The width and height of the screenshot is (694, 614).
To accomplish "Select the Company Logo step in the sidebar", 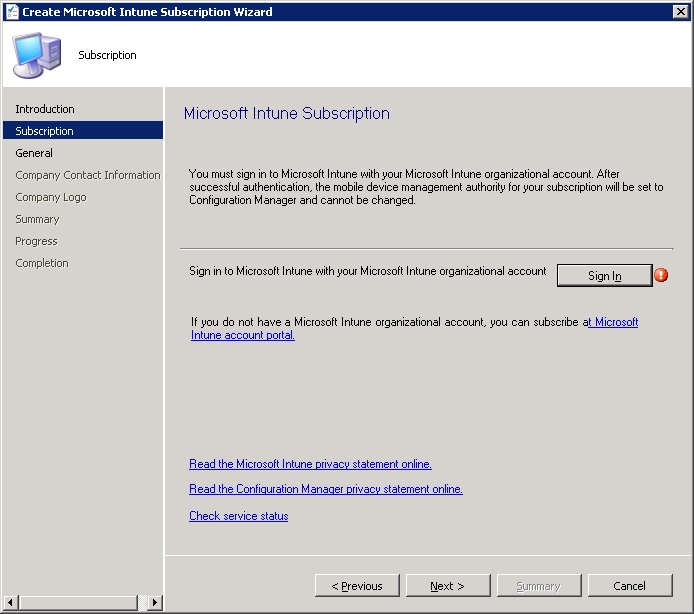I will (51, 197).
